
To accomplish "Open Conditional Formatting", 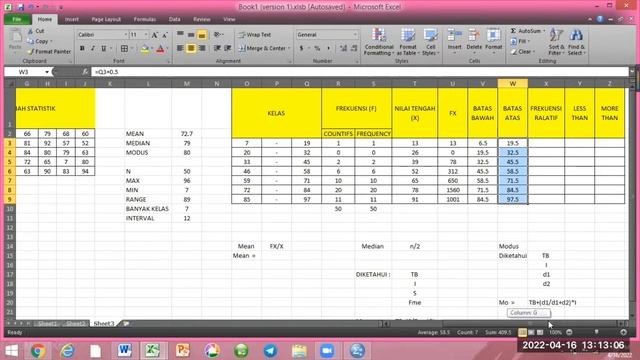I will [x=379, y=42].
